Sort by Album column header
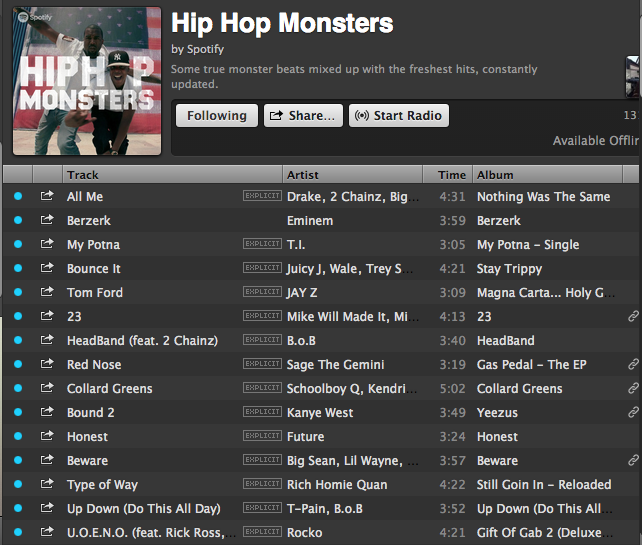The width and height of the screenshot is (642, 545). tap(547, 175)
